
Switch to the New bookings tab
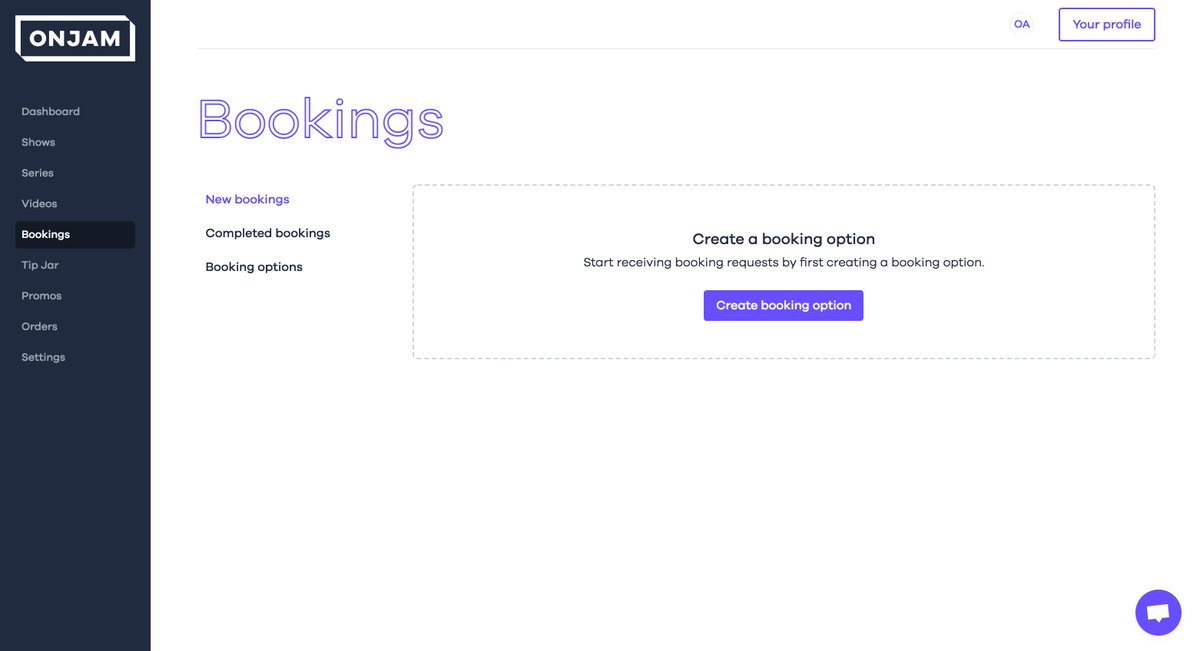[247, 199]
